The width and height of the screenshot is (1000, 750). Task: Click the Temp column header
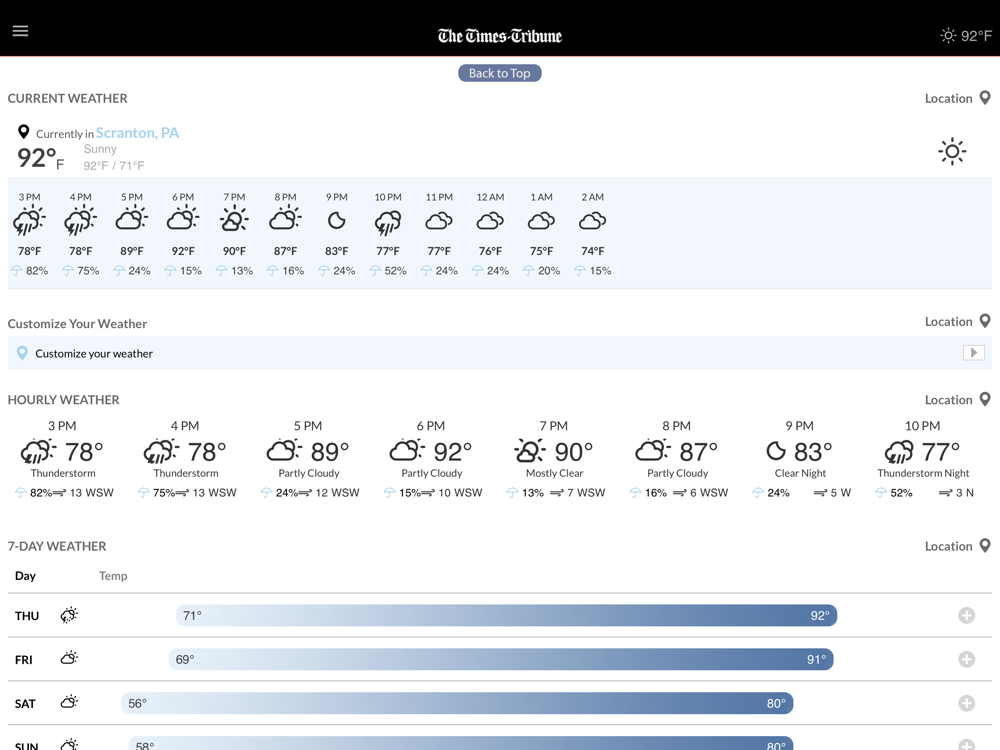(113, 576)
